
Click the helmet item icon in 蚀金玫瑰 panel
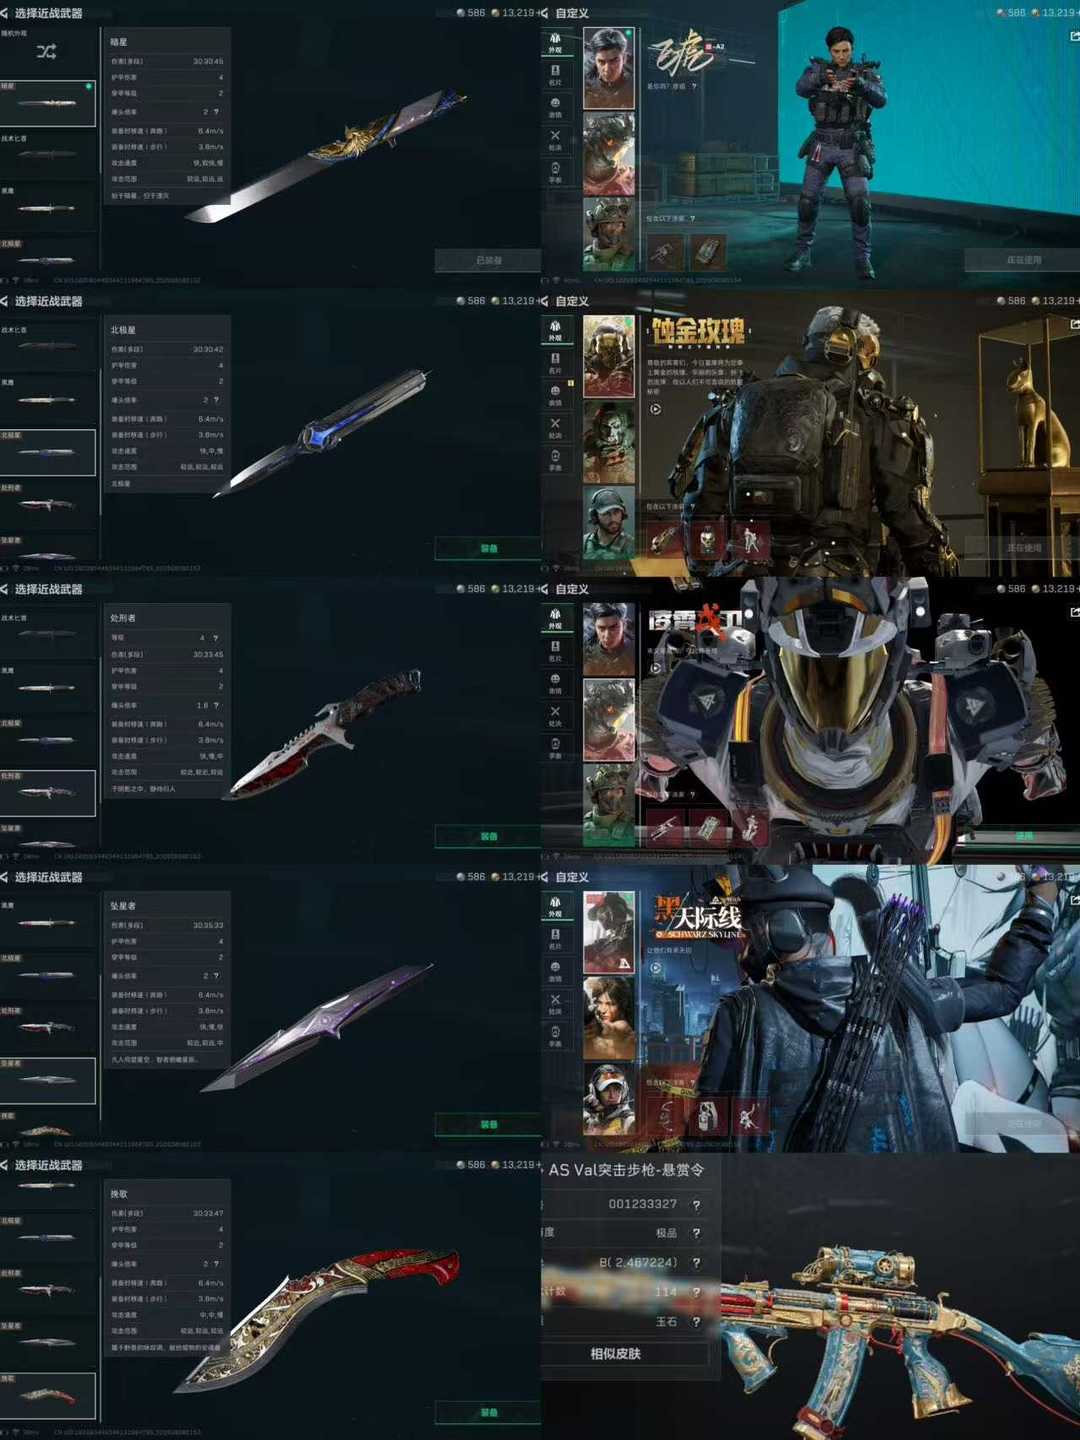point(707,540)
